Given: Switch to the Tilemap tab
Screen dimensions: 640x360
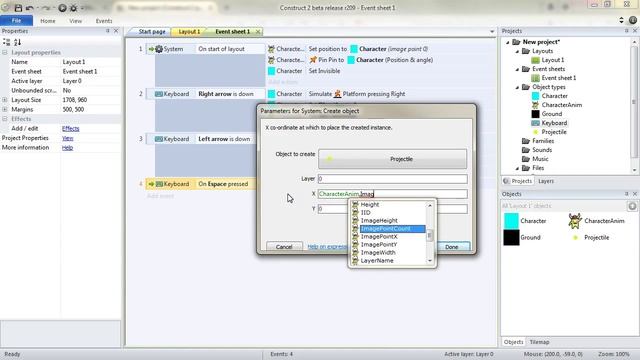Looking at the screenshot, I should pos(539,342).
